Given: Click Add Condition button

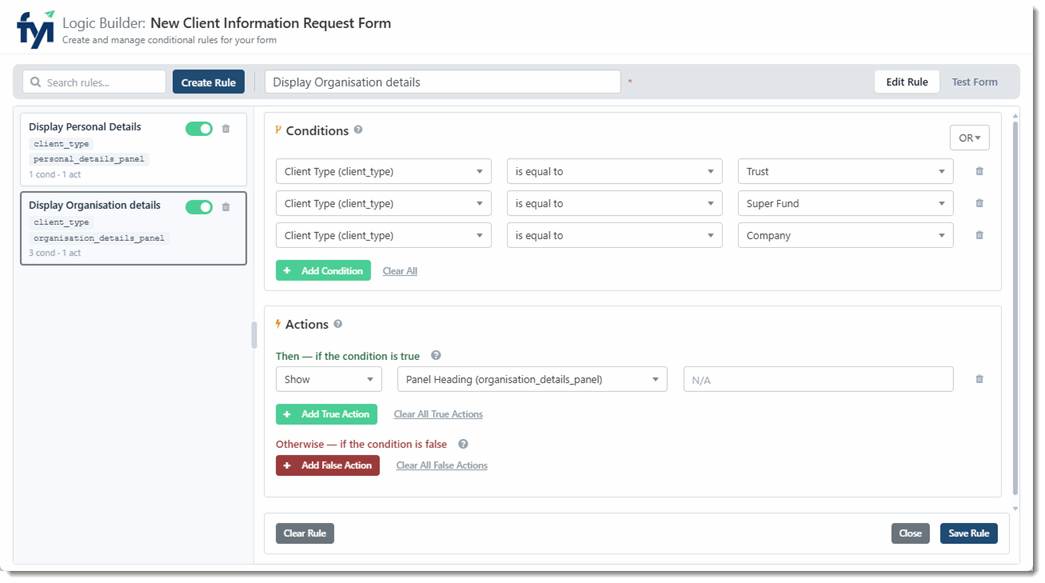Looking at the screenshot, I should pos(323,271).
